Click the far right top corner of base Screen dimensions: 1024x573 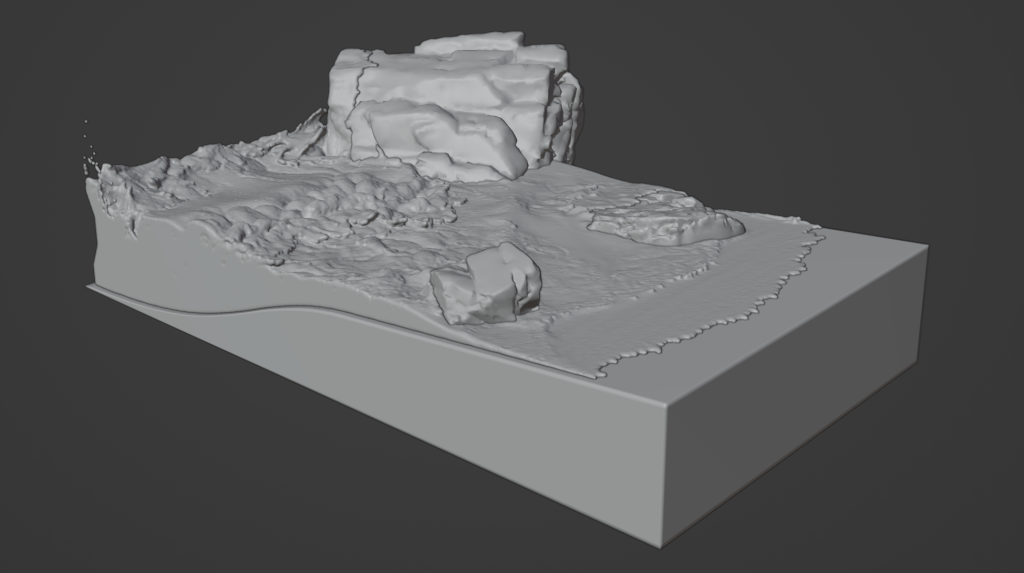[924, 248]
